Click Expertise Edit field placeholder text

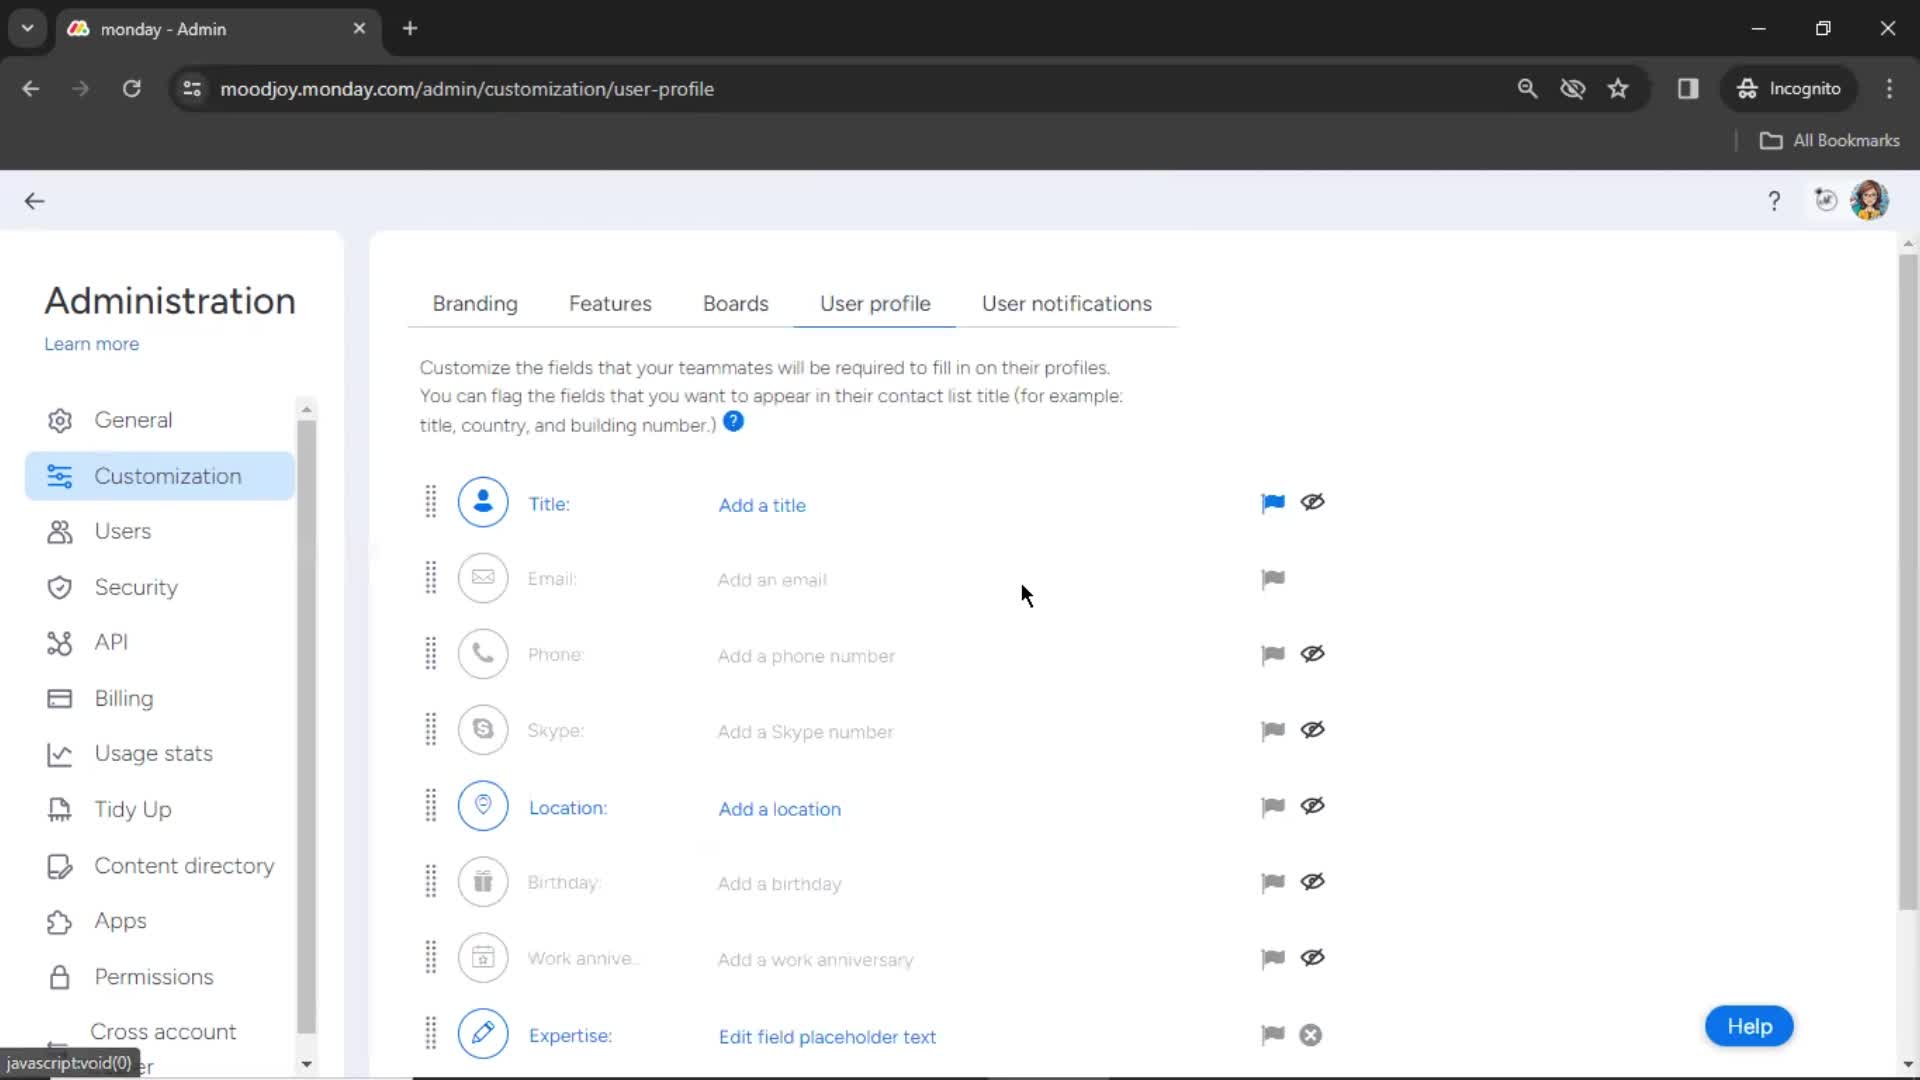point(827,1036)
